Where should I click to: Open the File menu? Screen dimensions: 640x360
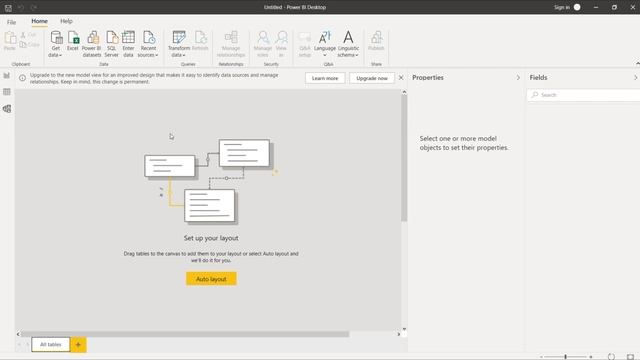click(x=11, y=22)
